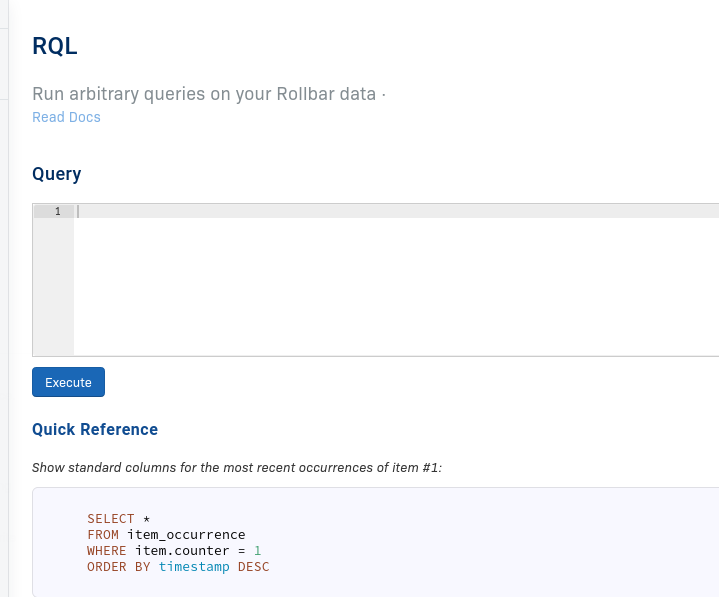719x597 pixels.
Task: Click the SELECT keyword in example query
Action: pyautogui.click(x=110, y=519)
